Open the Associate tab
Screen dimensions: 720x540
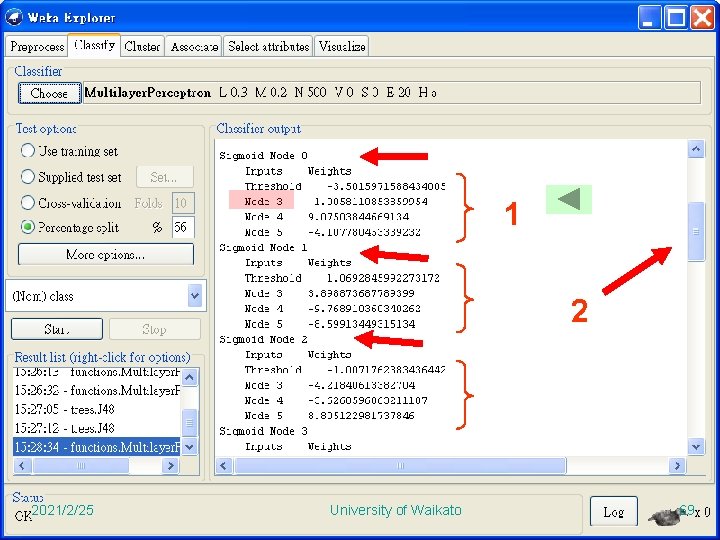point(194,46)
